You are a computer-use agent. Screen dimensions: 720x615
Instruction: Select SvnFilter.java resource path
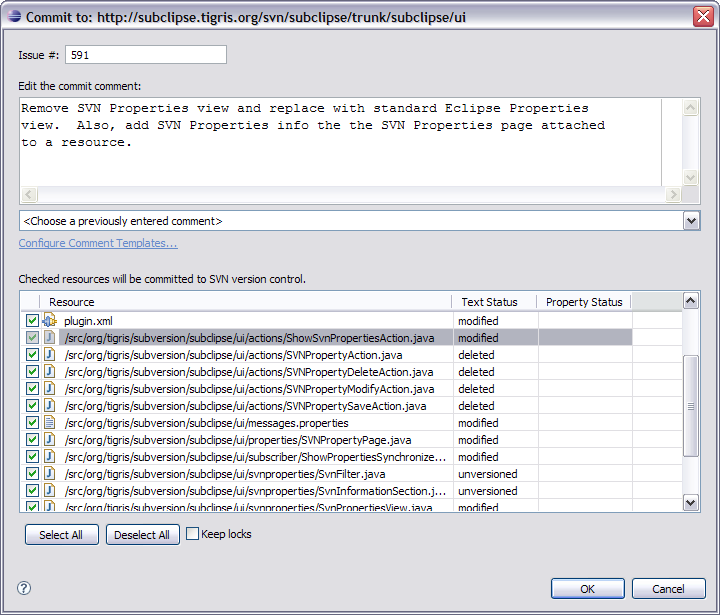point(225,474)
